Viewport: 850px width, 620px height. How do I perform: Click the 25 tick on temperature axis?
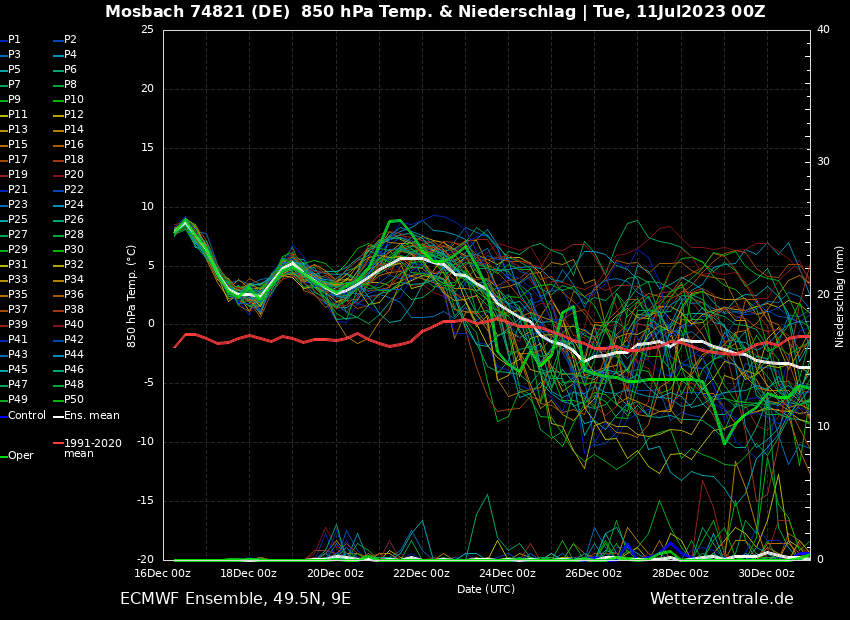(x=147, y=30)
